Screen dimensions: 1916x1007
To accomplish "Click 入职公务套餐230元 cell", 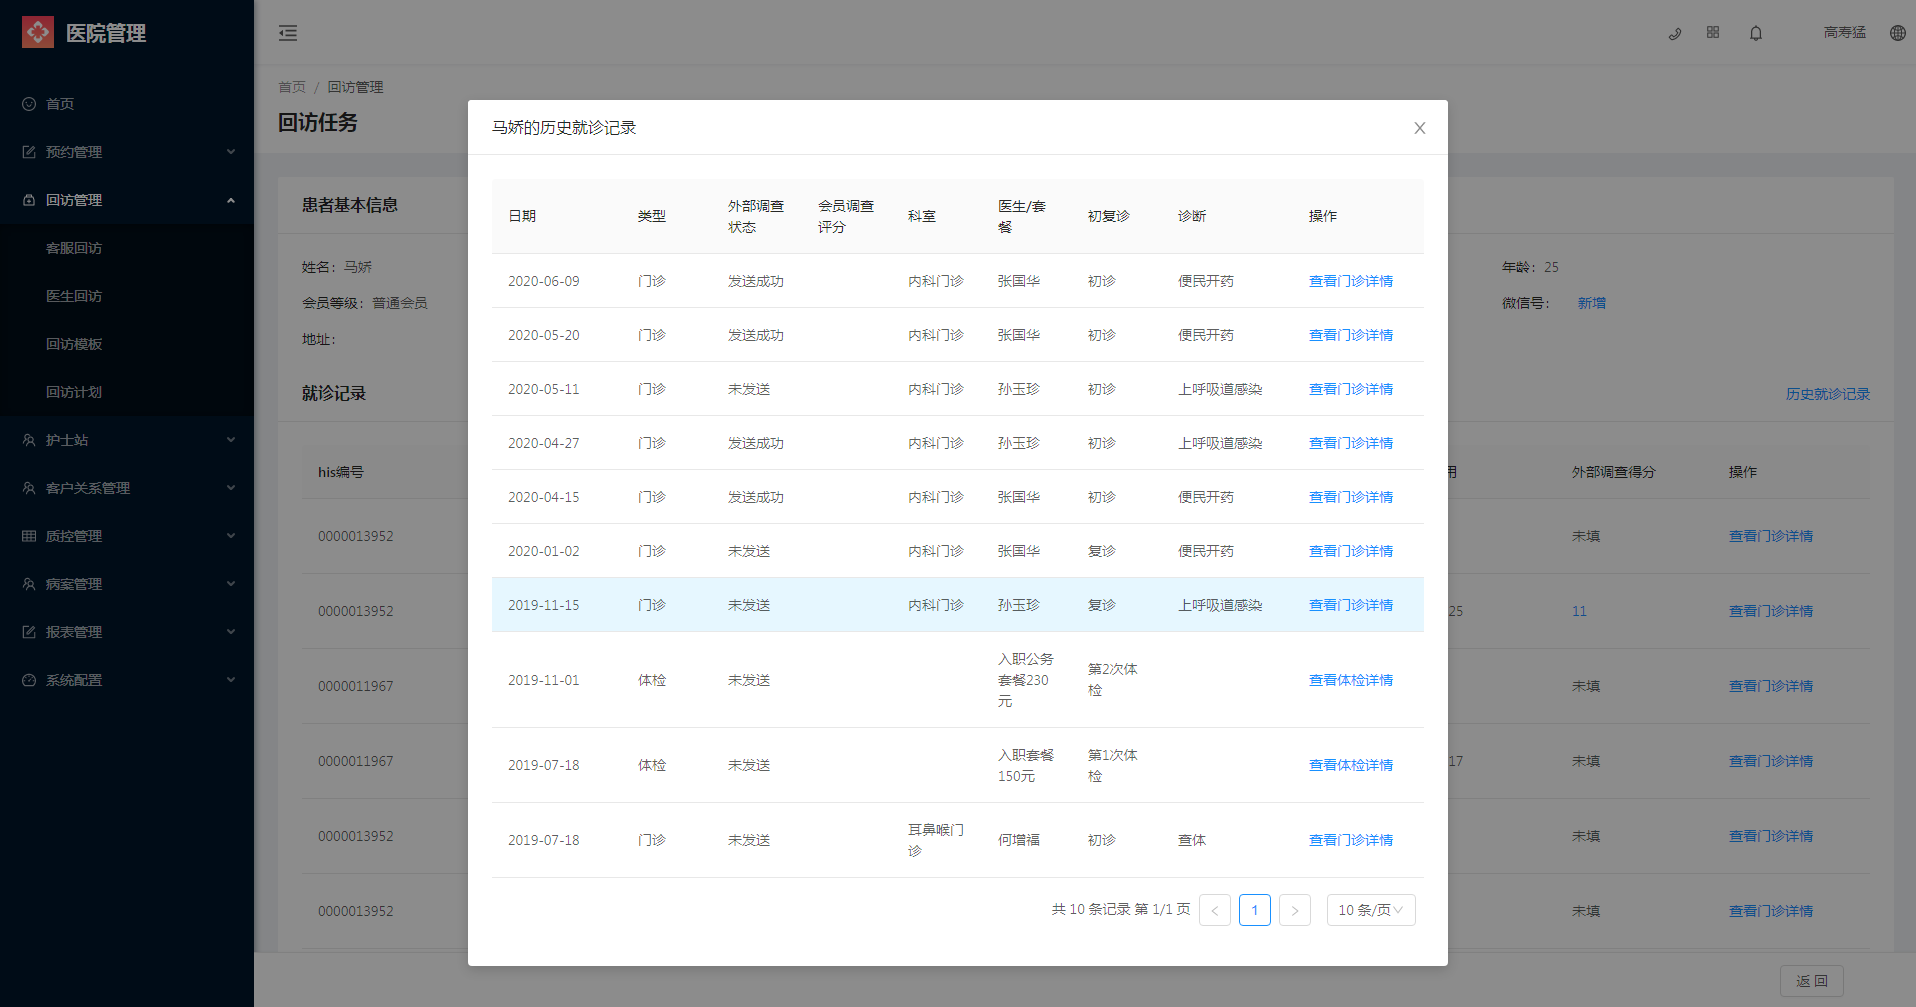I will 1026,680.
